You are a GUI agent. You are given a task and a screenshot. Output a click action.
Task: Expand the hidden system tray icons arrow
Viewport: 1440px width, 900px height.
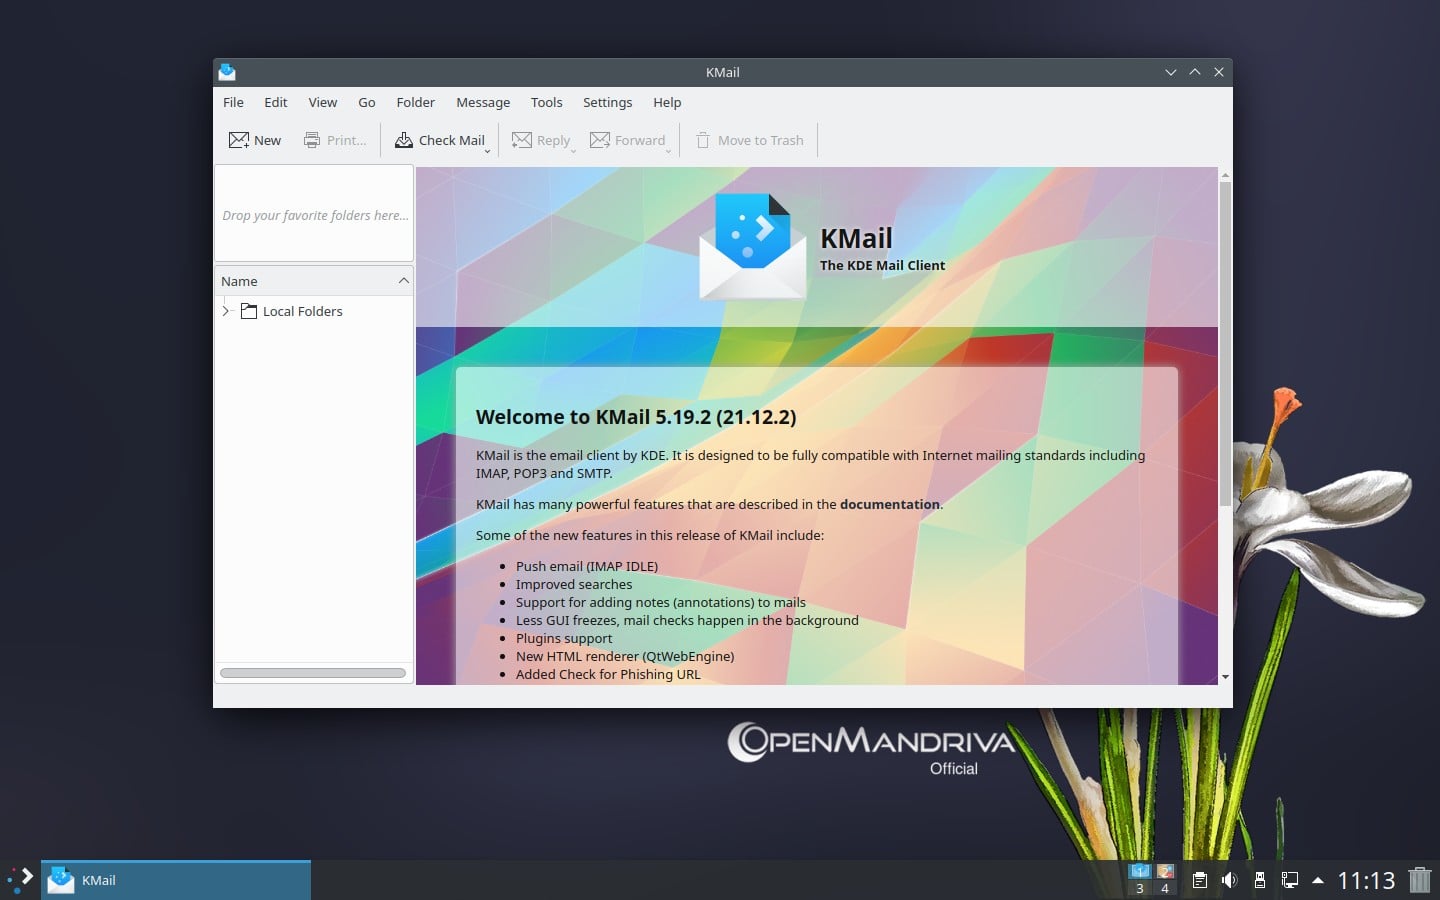coord(1315,881)
